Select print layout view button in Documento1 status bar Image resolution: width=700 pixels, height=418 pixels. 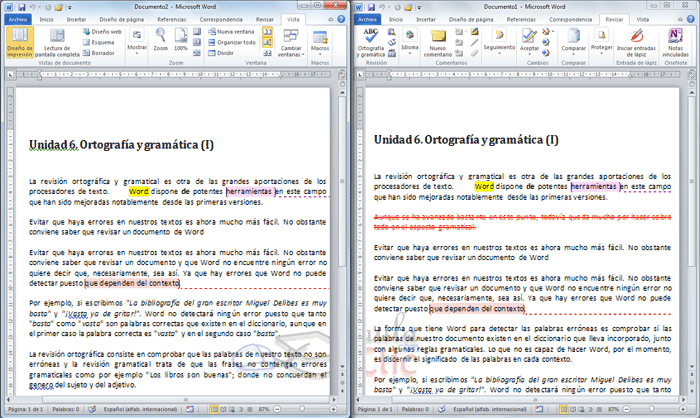(564, 409)
